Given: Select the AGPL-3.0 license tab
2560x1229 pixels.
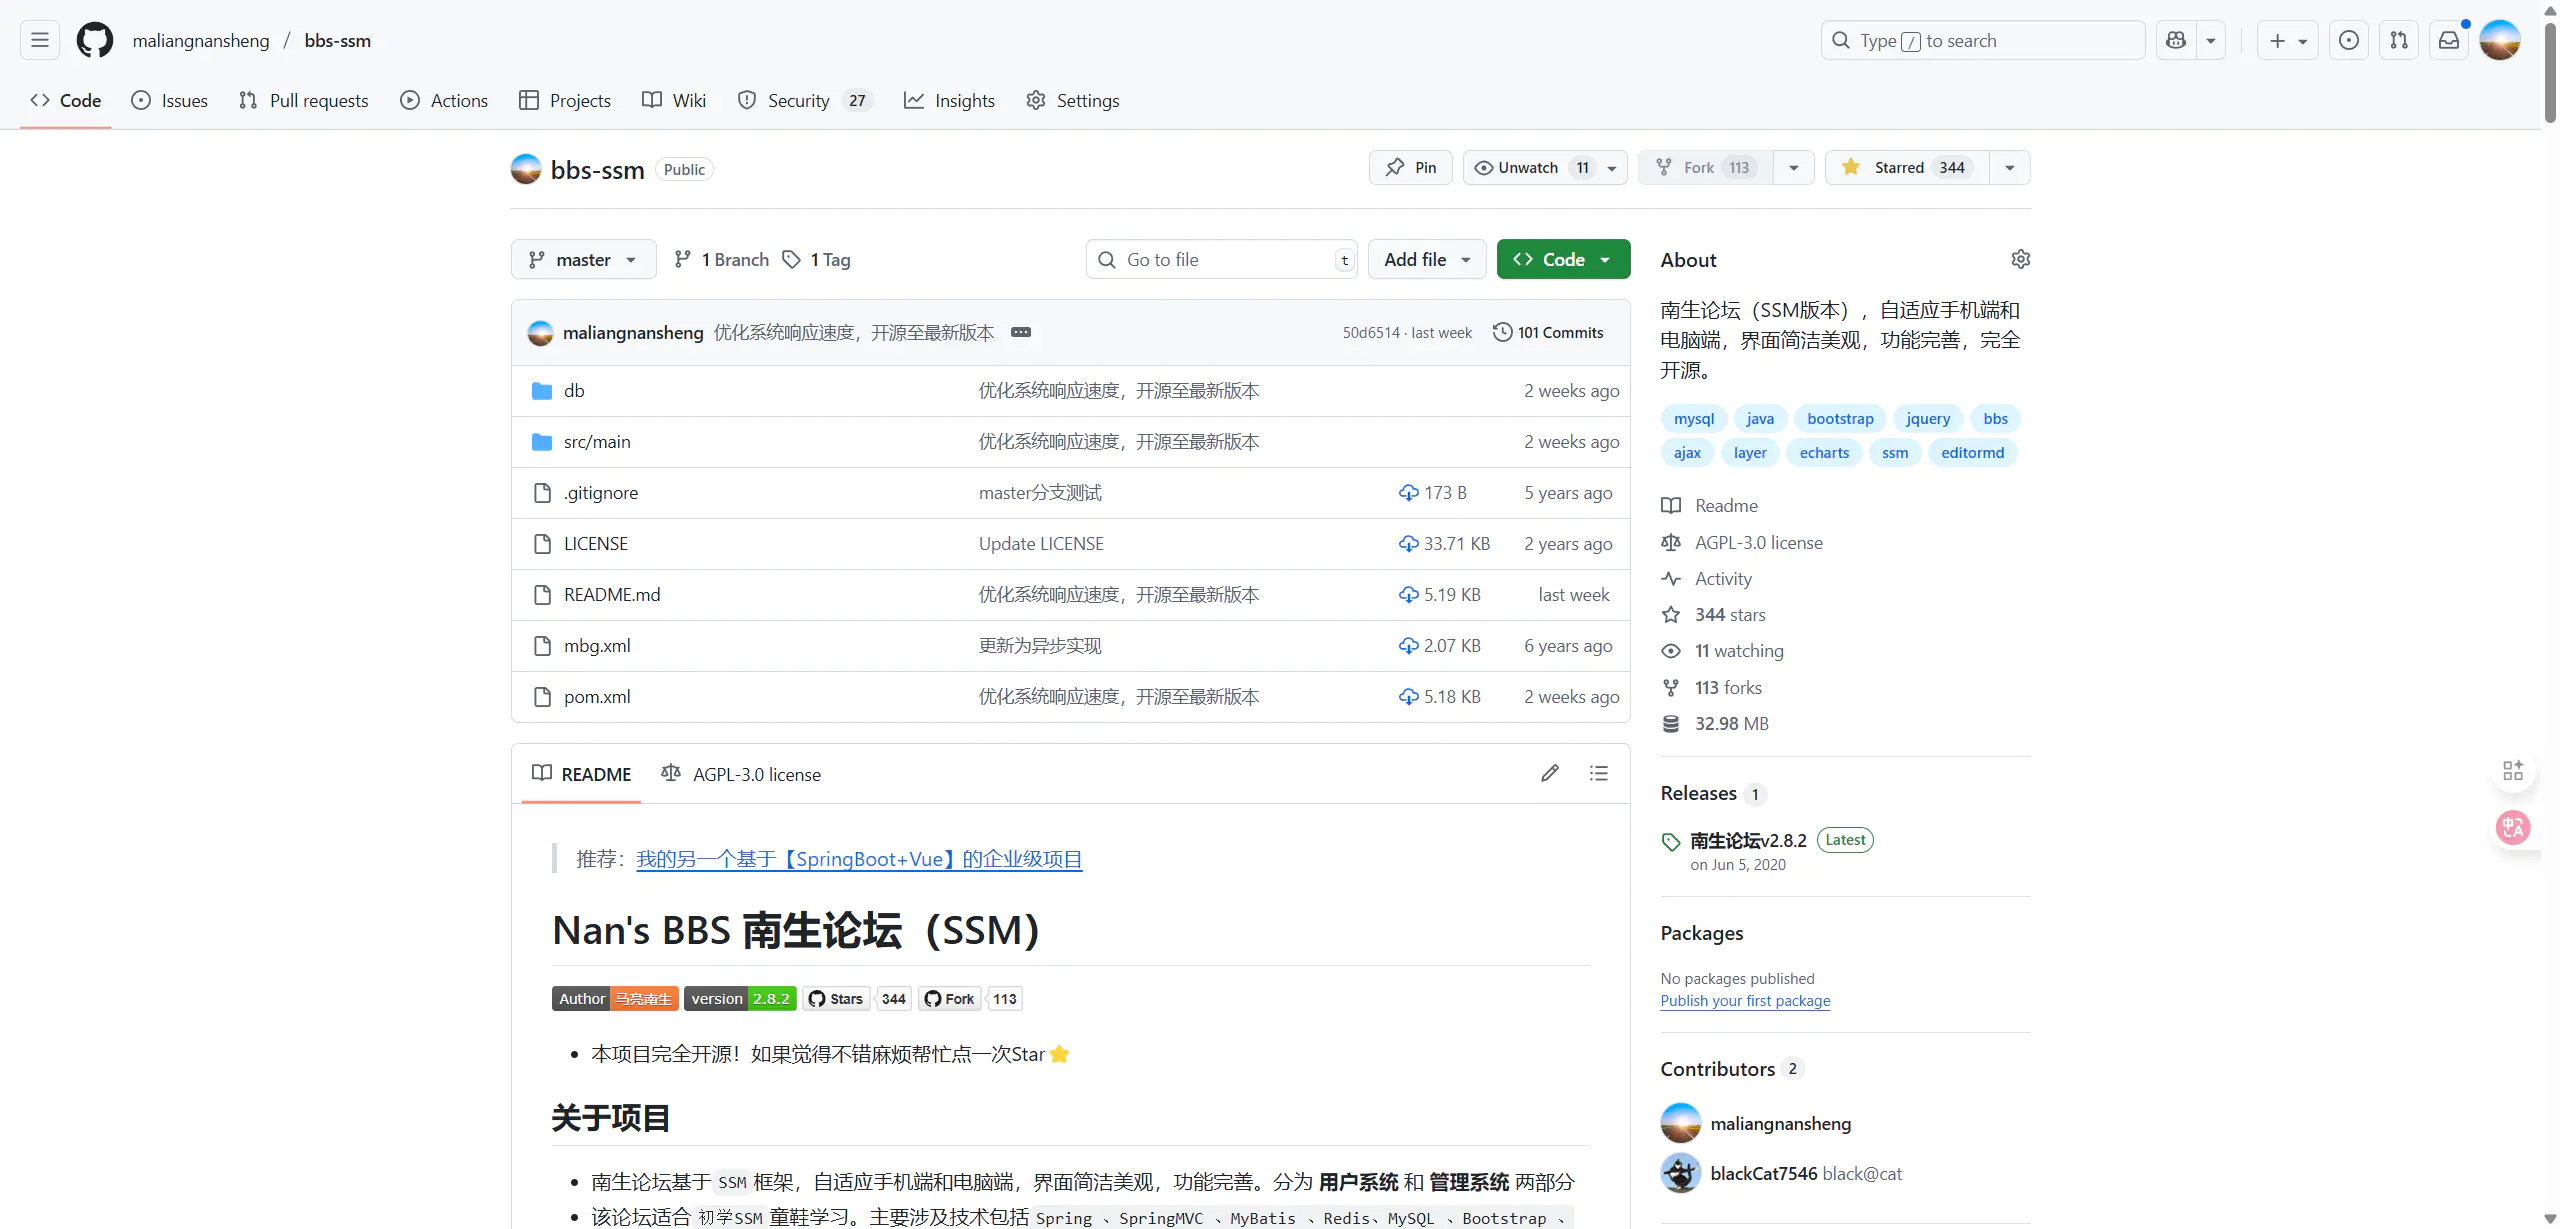Looking at the screenshot, I should [741, 774].
